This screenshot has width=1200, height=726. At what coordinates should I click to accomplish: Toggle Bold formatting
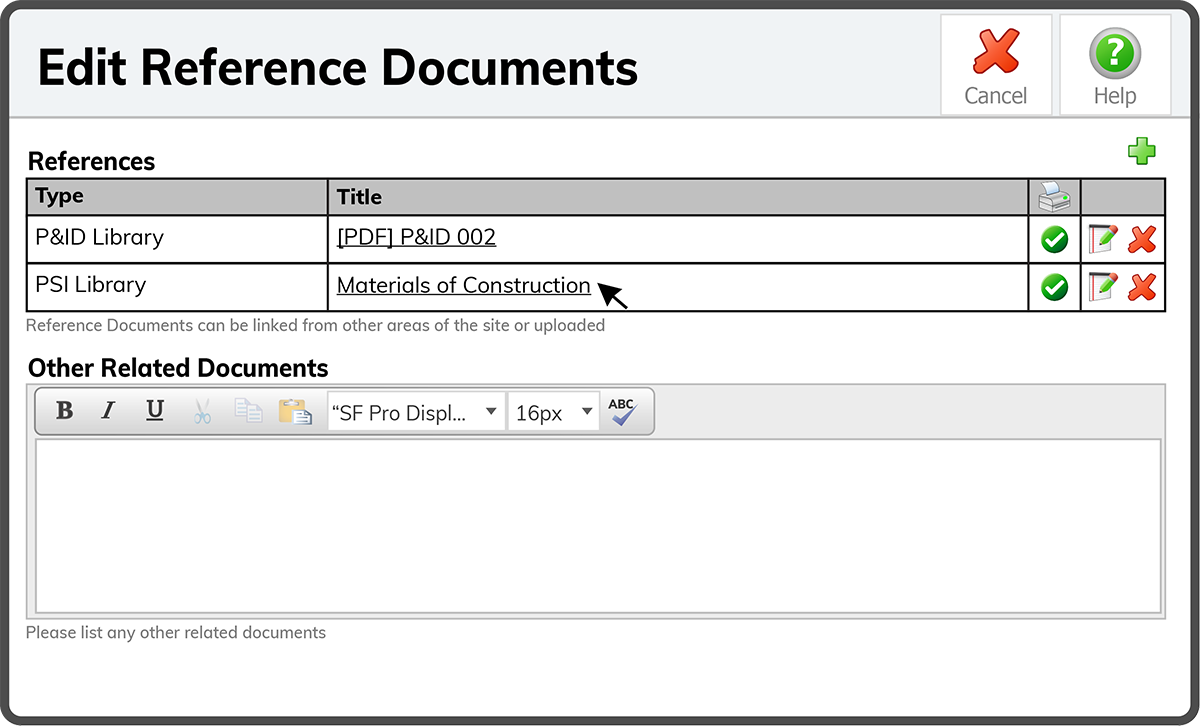coord(65,412)
